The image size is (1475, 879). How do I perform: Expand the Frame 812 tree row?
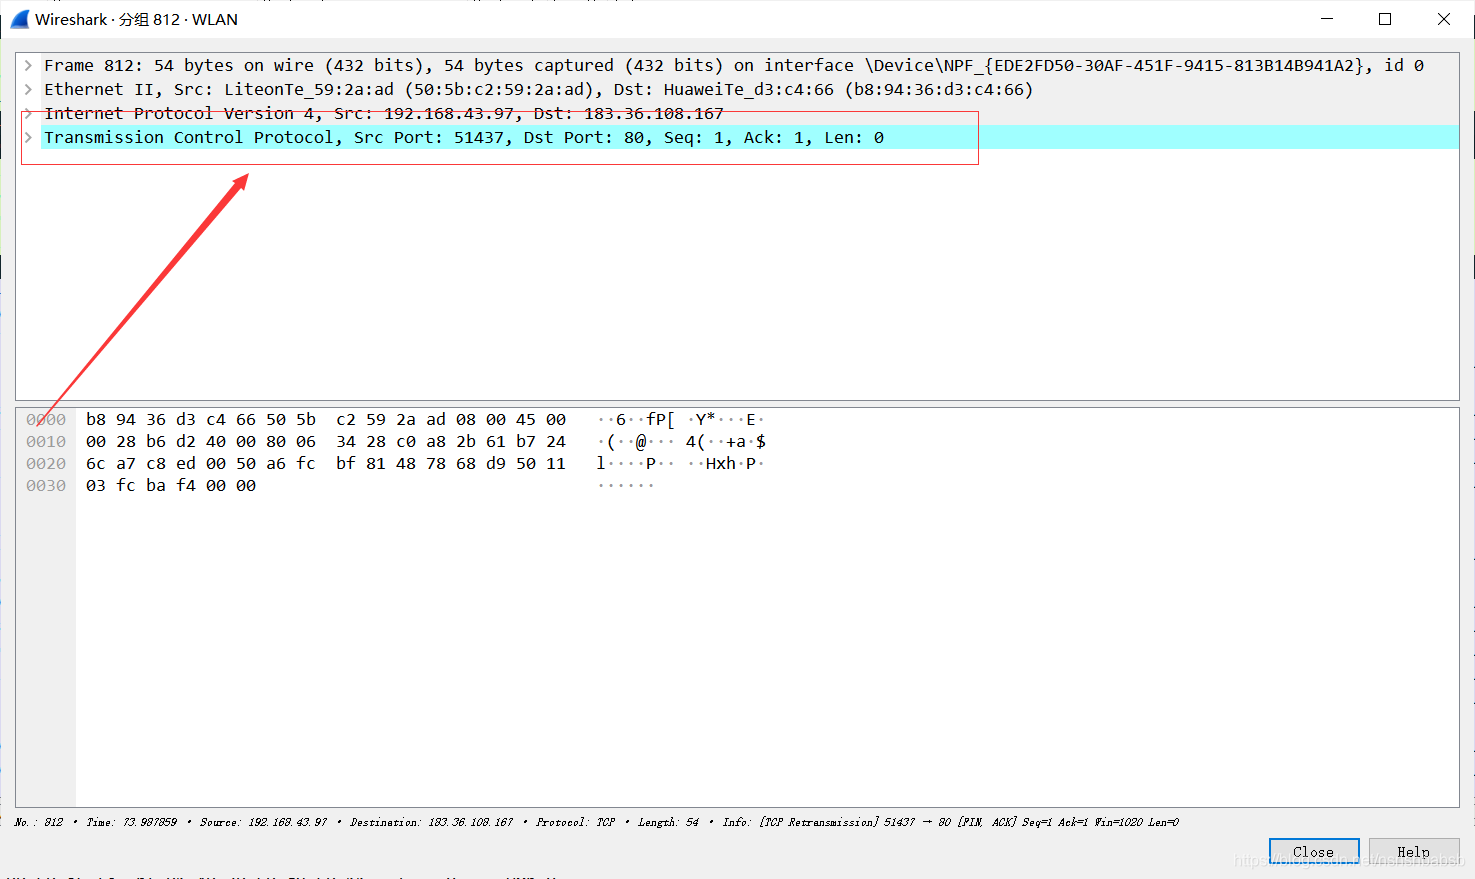click(28, 66)
